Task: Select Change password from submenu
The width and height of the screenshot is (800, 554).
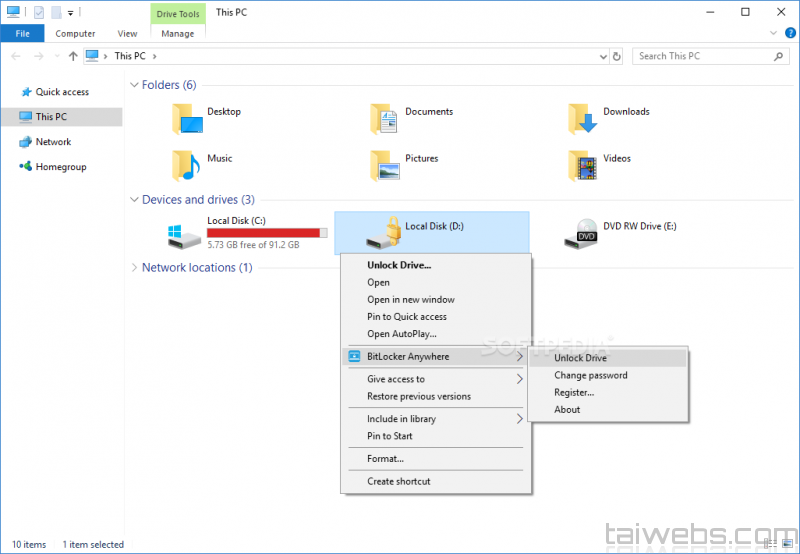Action: tap(591, 375)
